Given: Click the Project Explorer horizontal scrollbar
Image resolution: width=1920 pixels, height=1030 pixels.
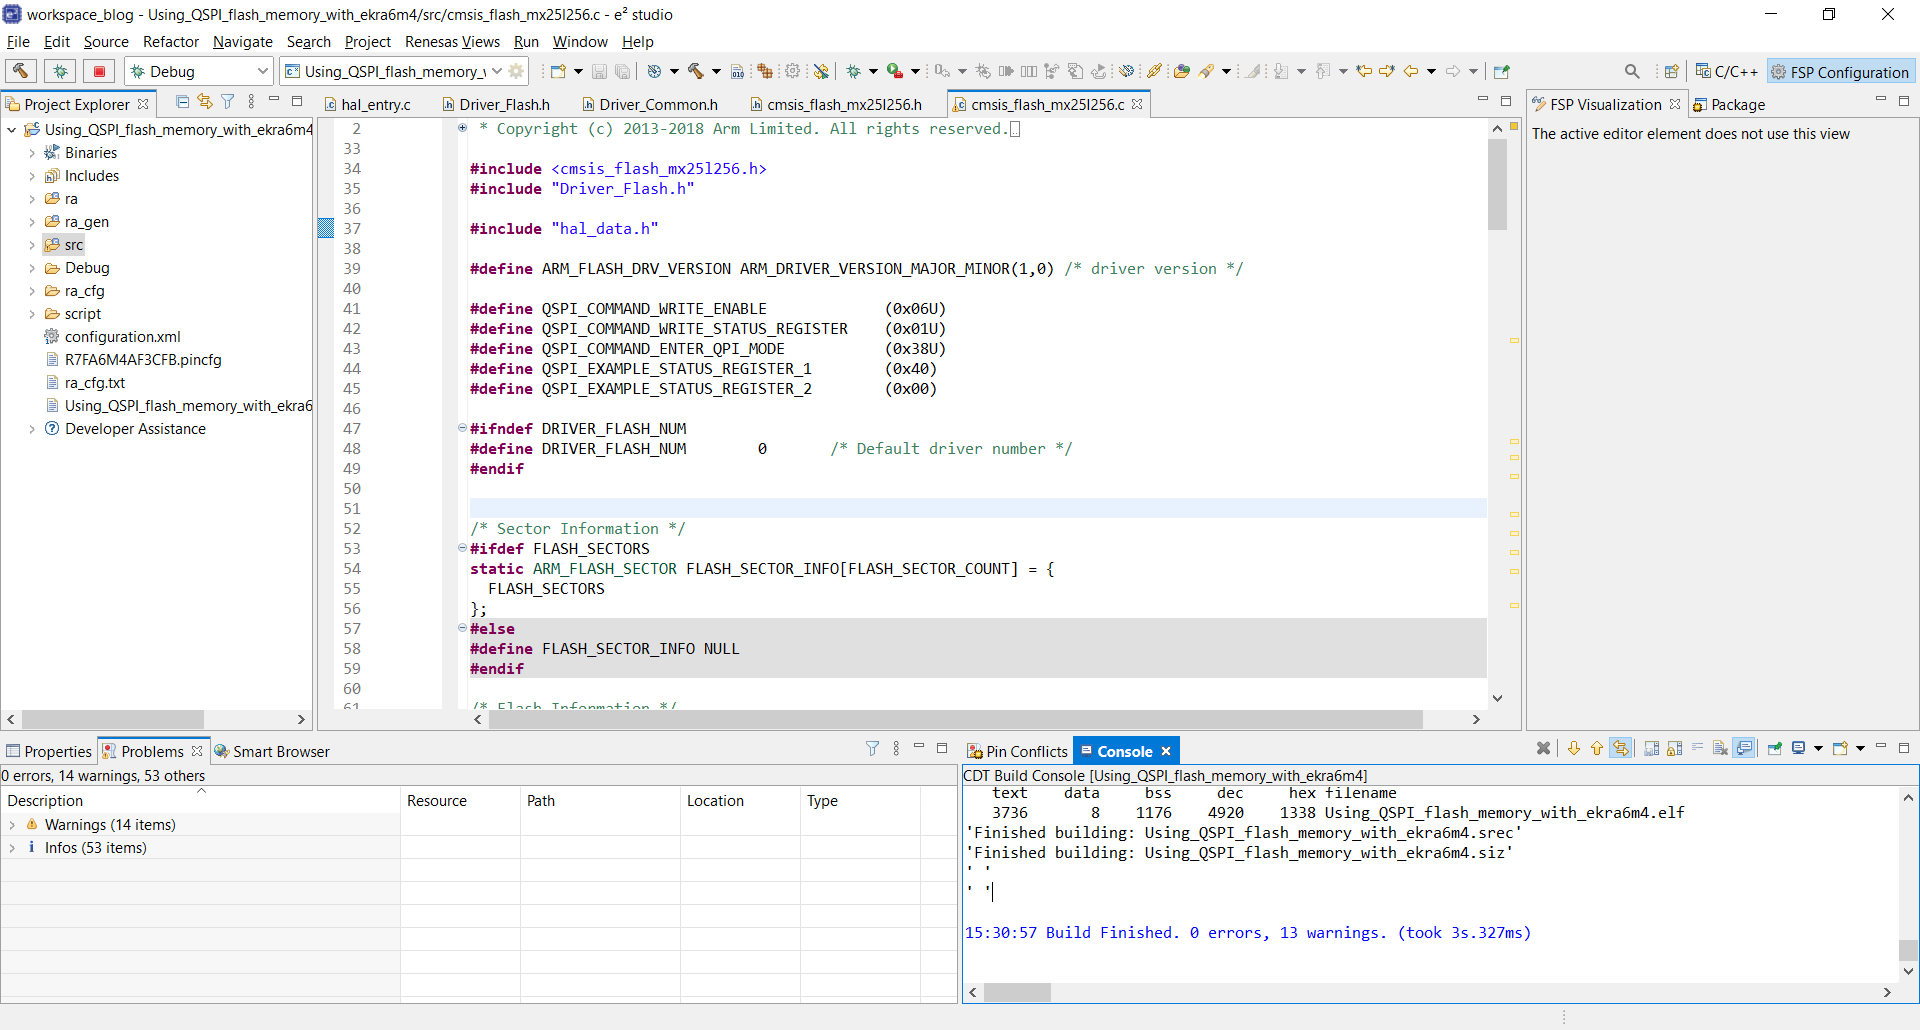Looking at the screenshot, I should (113, 719).
